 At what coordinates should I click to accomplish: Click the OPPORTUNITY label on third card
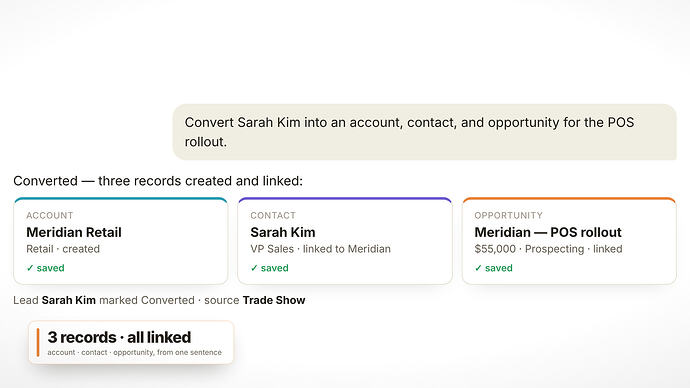pyautogui.click(x=508, y=216)
